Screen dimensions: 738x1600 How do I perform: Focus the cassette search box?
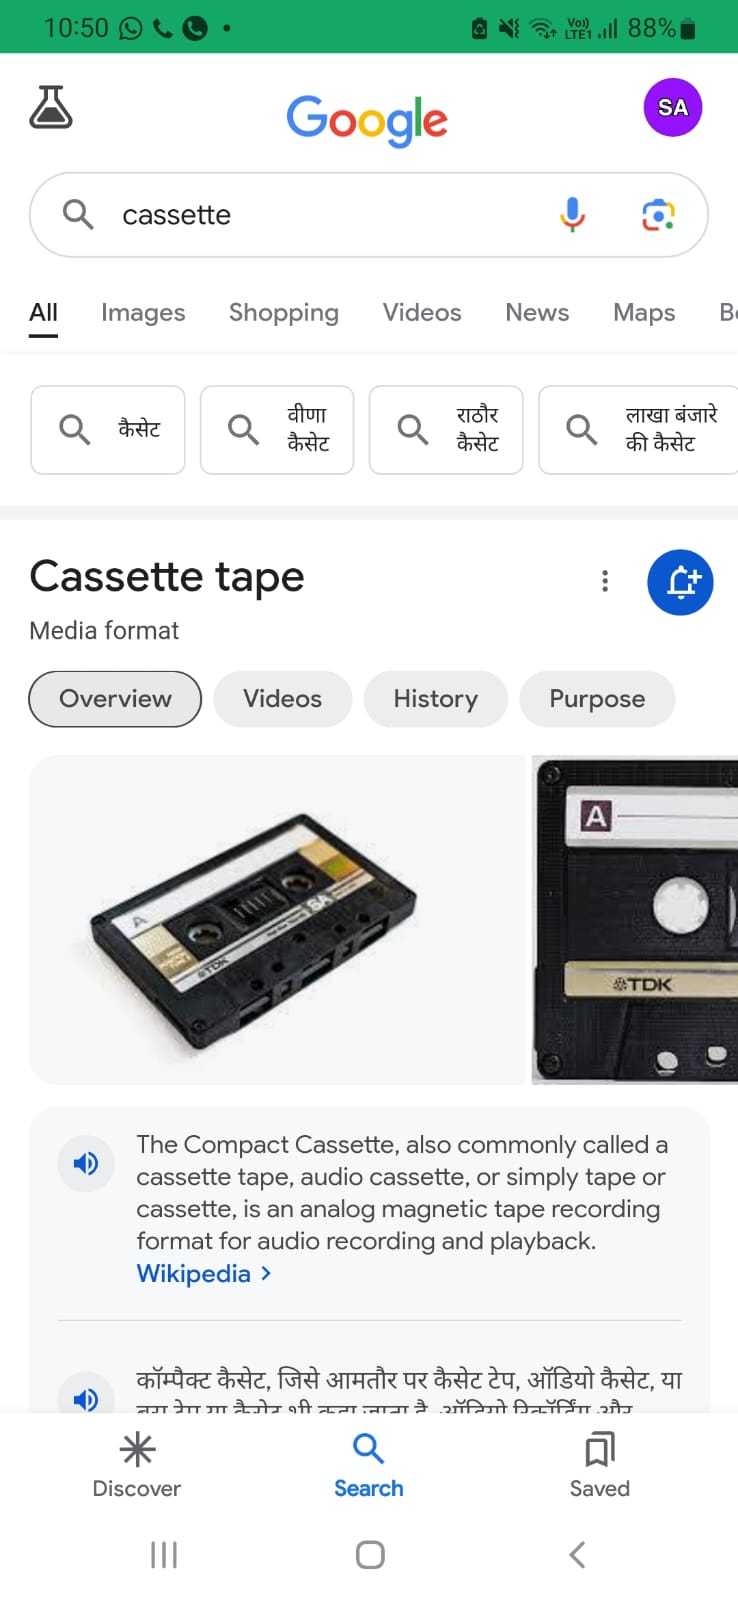tap(369, 215)
